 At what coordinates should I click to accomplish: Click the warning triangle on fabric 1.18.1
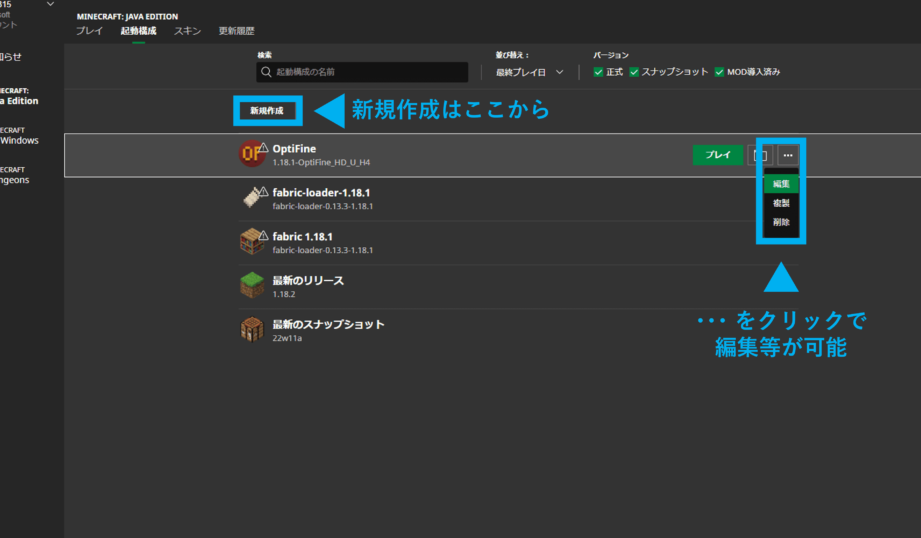tap(264, 235)
